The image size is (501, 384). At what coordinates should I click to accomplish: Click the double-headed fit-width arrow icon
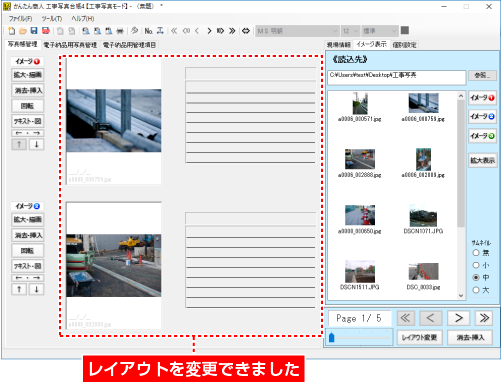point(246,31)
